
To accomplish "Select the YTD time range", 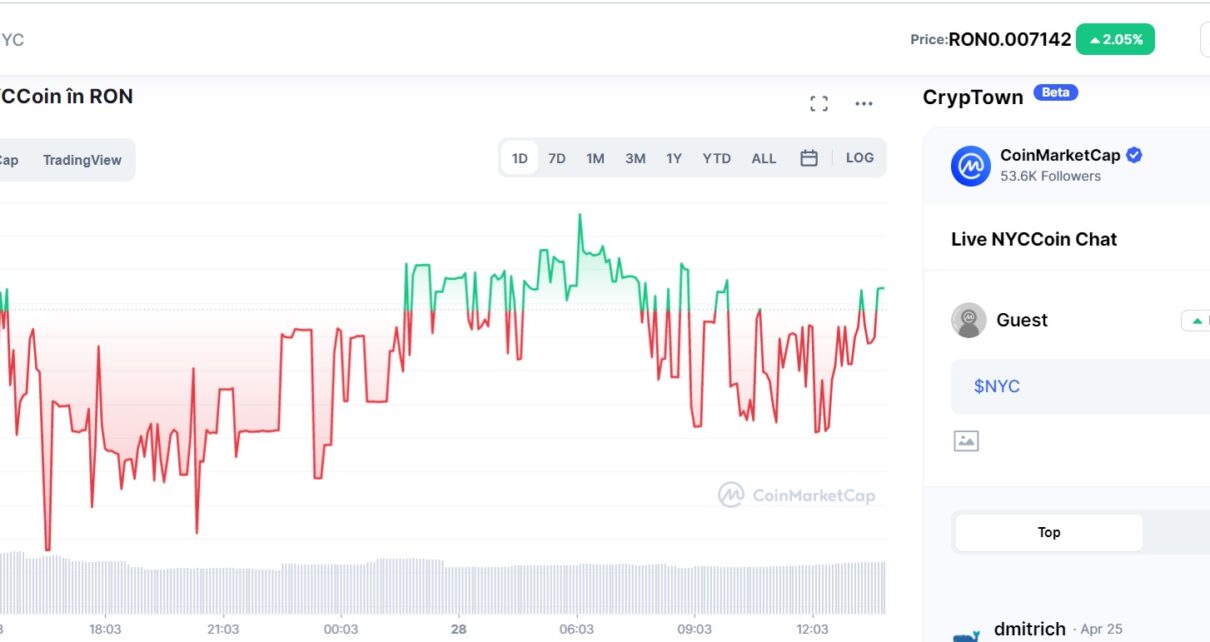I will (716, 158).
